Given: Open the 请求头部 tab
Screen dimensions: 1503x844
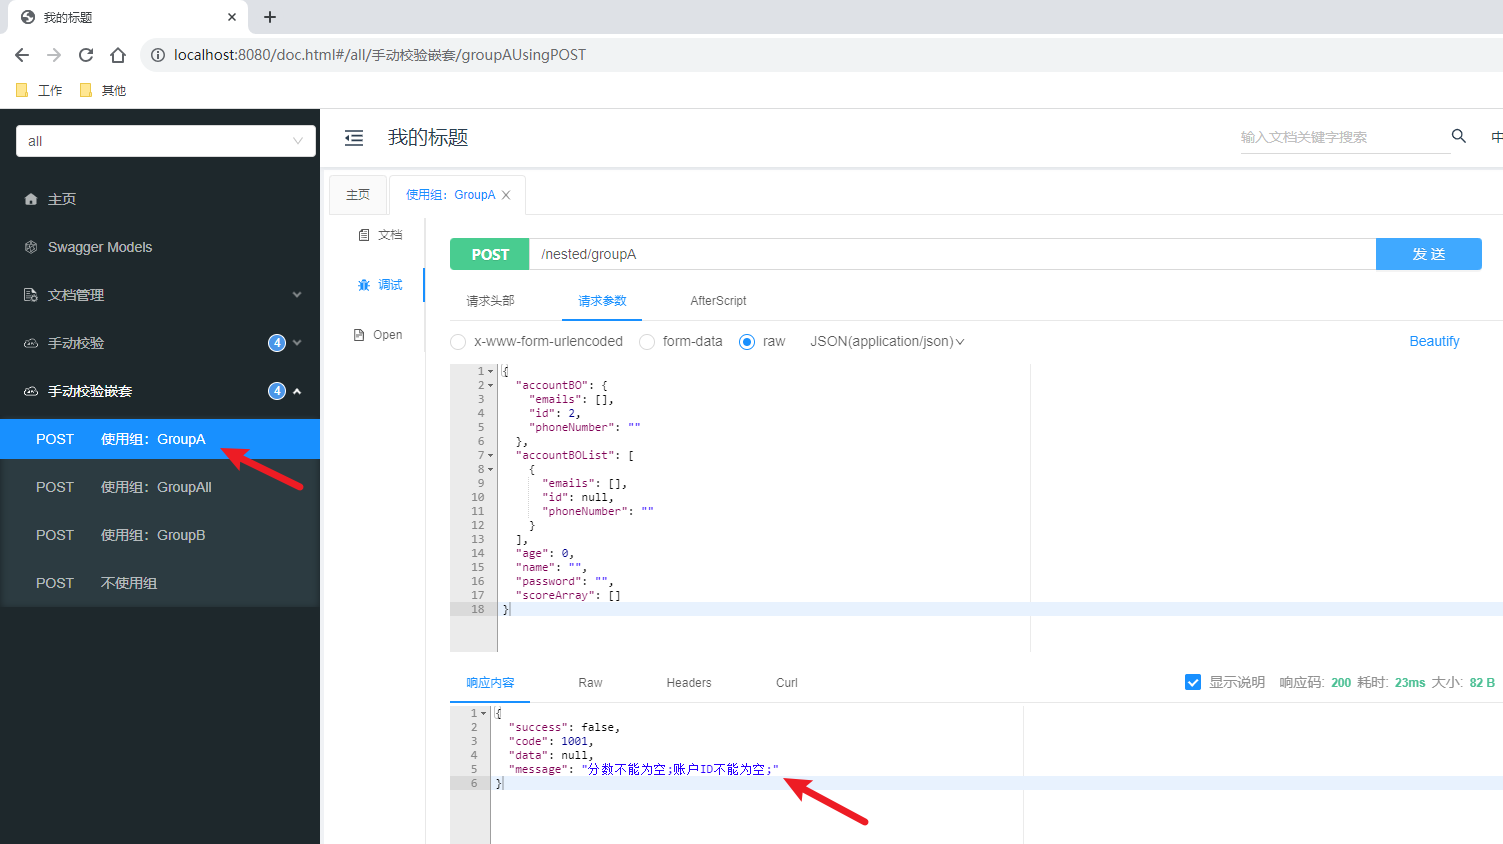Looking at the screenshot, I should point(490,301).
